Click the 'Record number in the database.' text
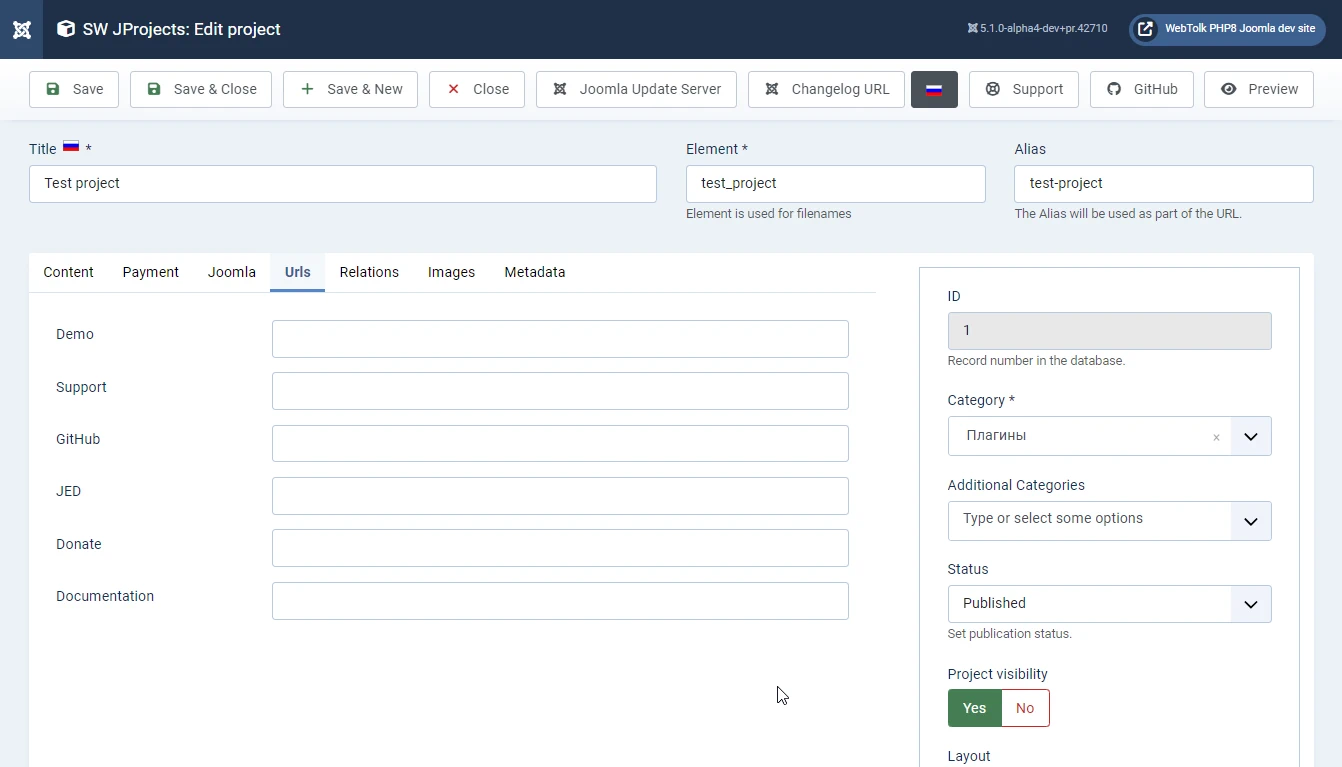Image resolution: width=1342 pixels, height=767 pixels. click(1036, 361)
